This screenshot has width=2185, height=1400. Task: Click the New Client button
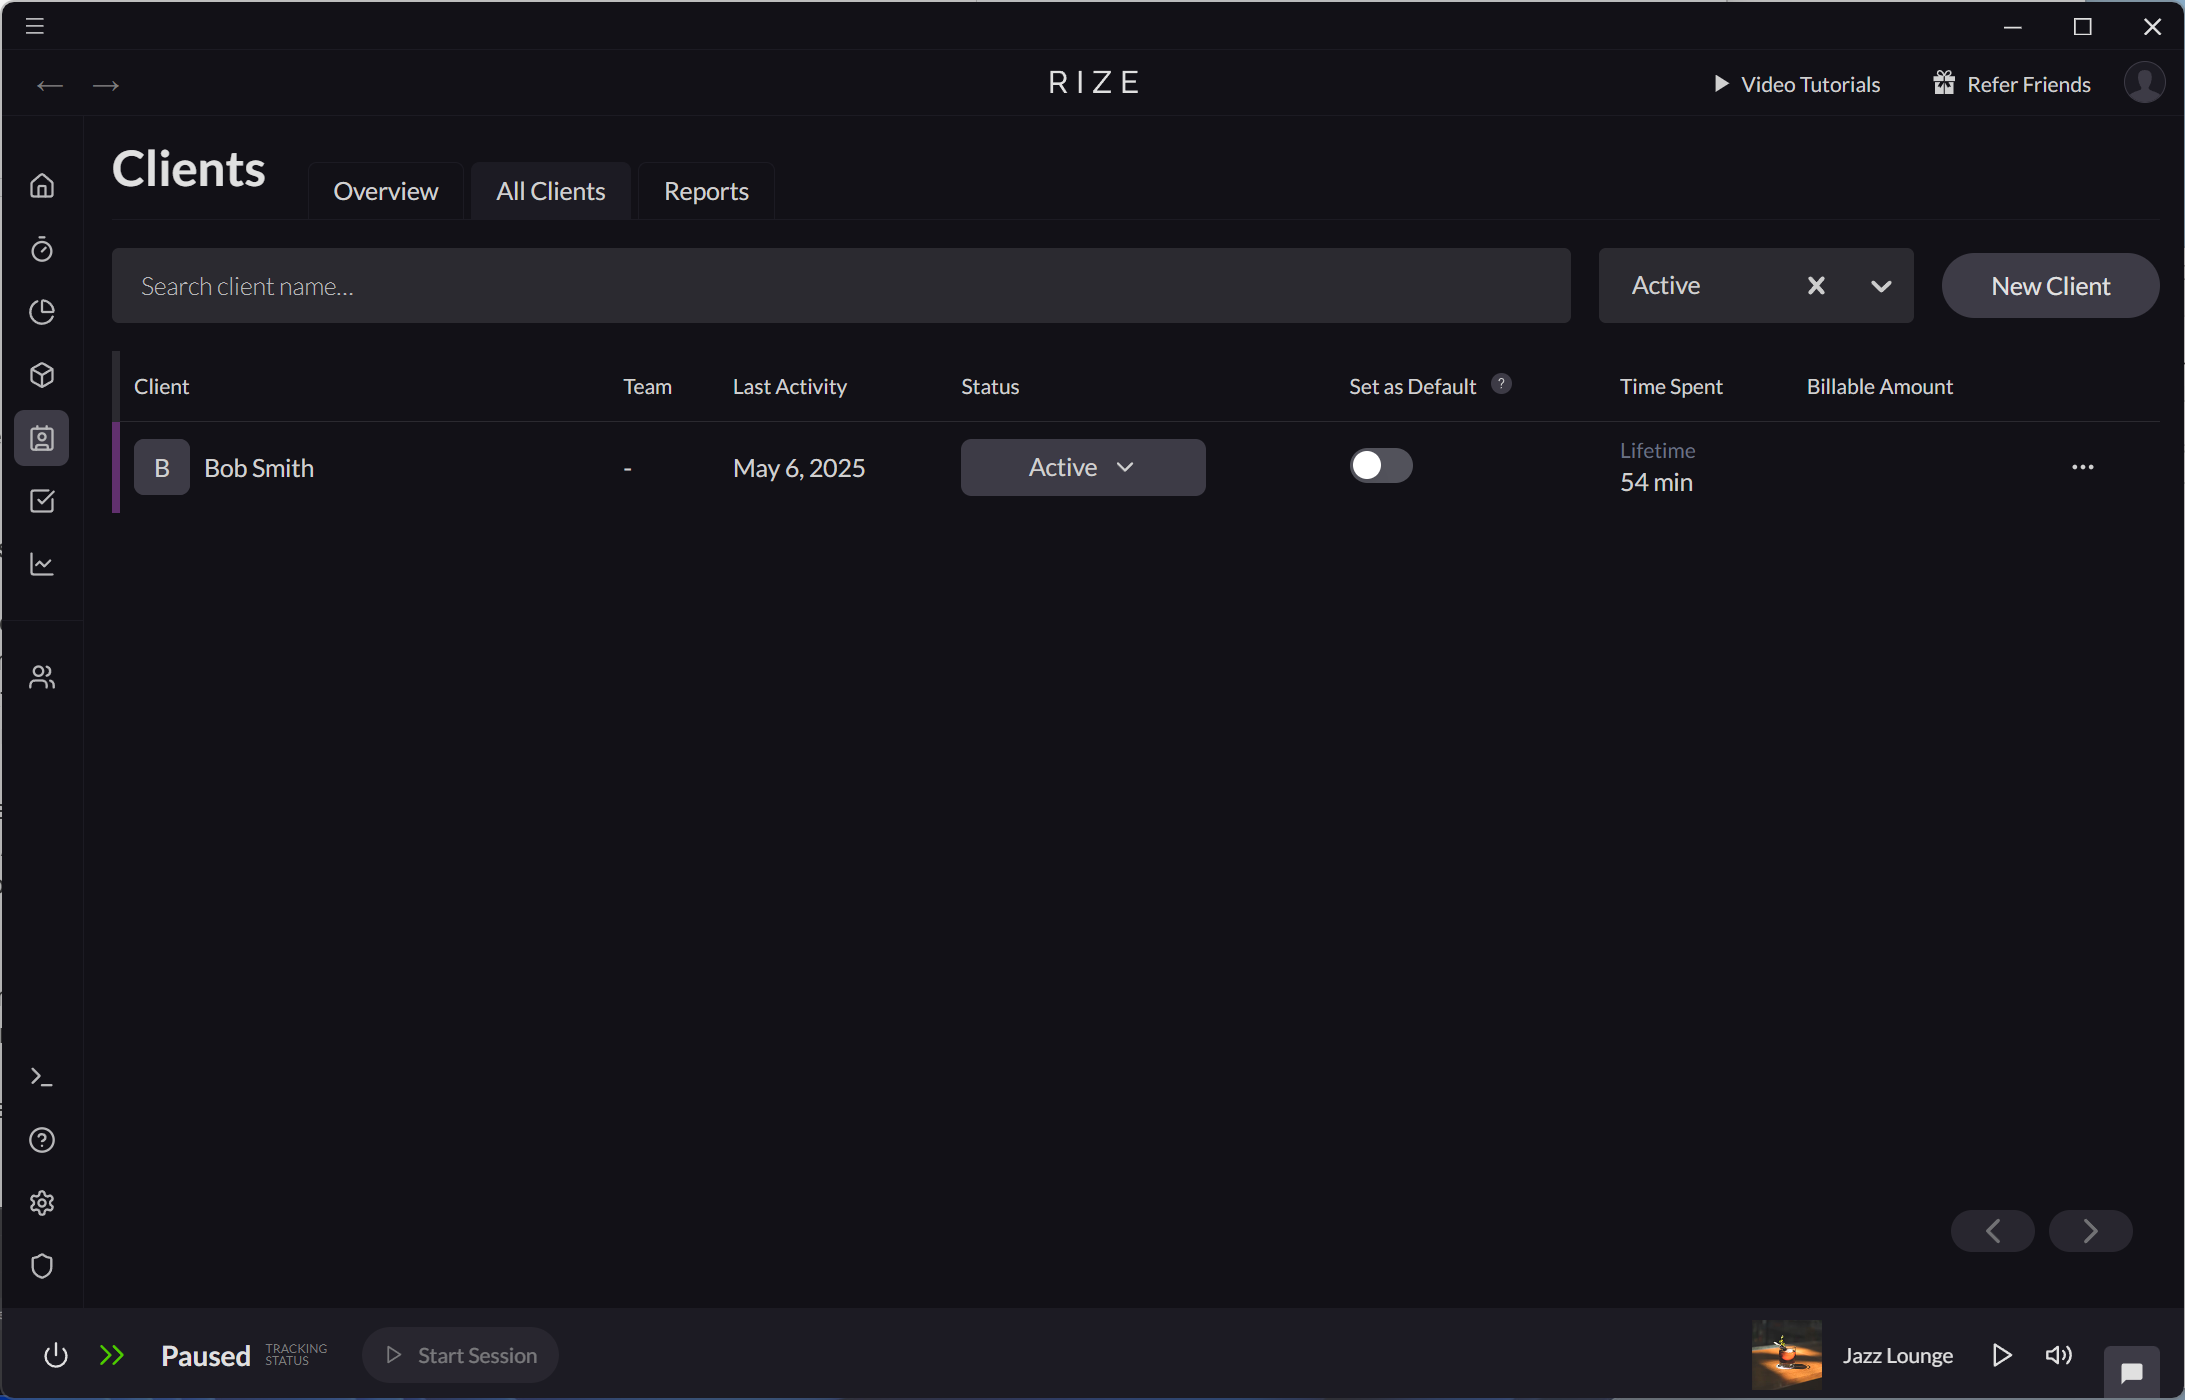click(2049, 286)
